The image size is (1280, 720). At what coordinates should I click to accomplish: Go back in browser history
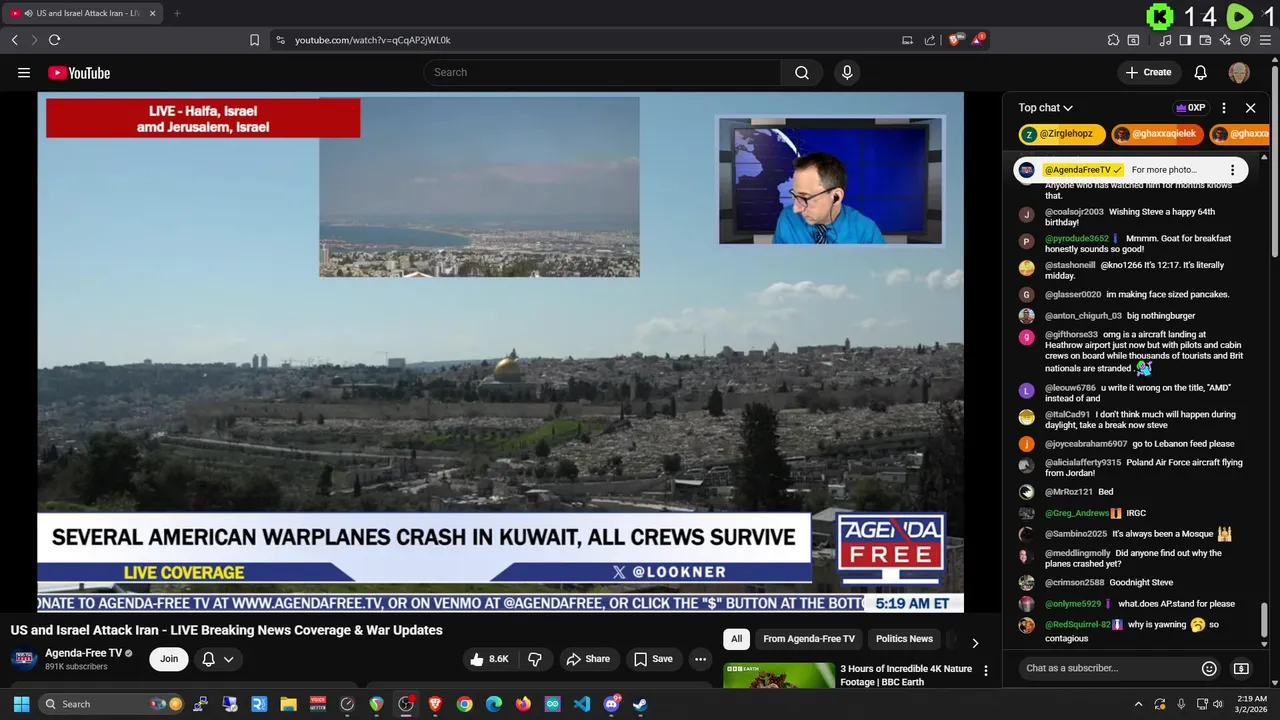point(14,40)
